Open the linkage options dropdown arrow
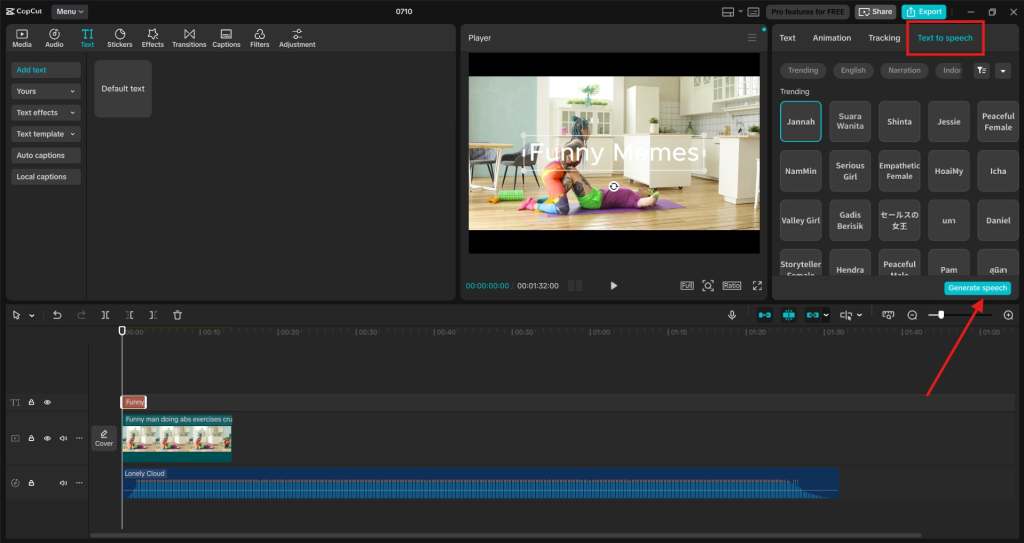This screenshot has width=1024, height=543. 826,315
